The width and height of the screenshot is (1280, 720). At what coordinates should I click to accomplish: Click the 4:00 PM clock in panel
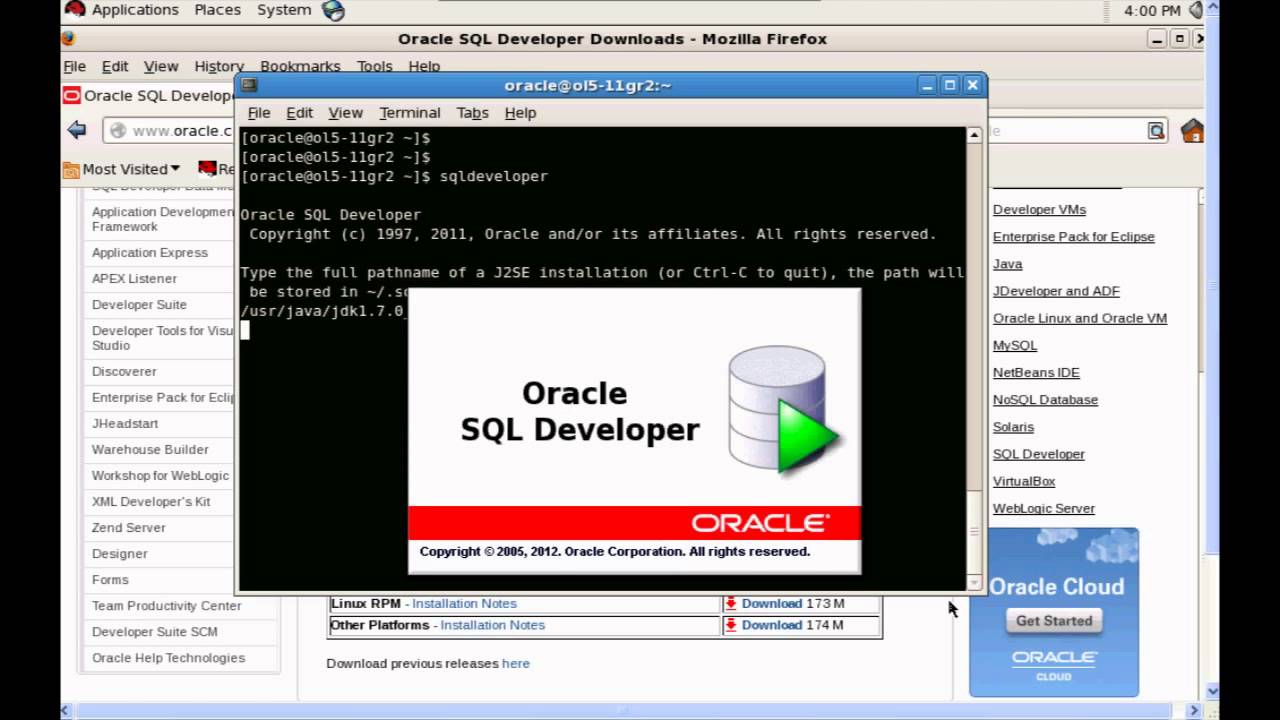(x=1152, y=10)
